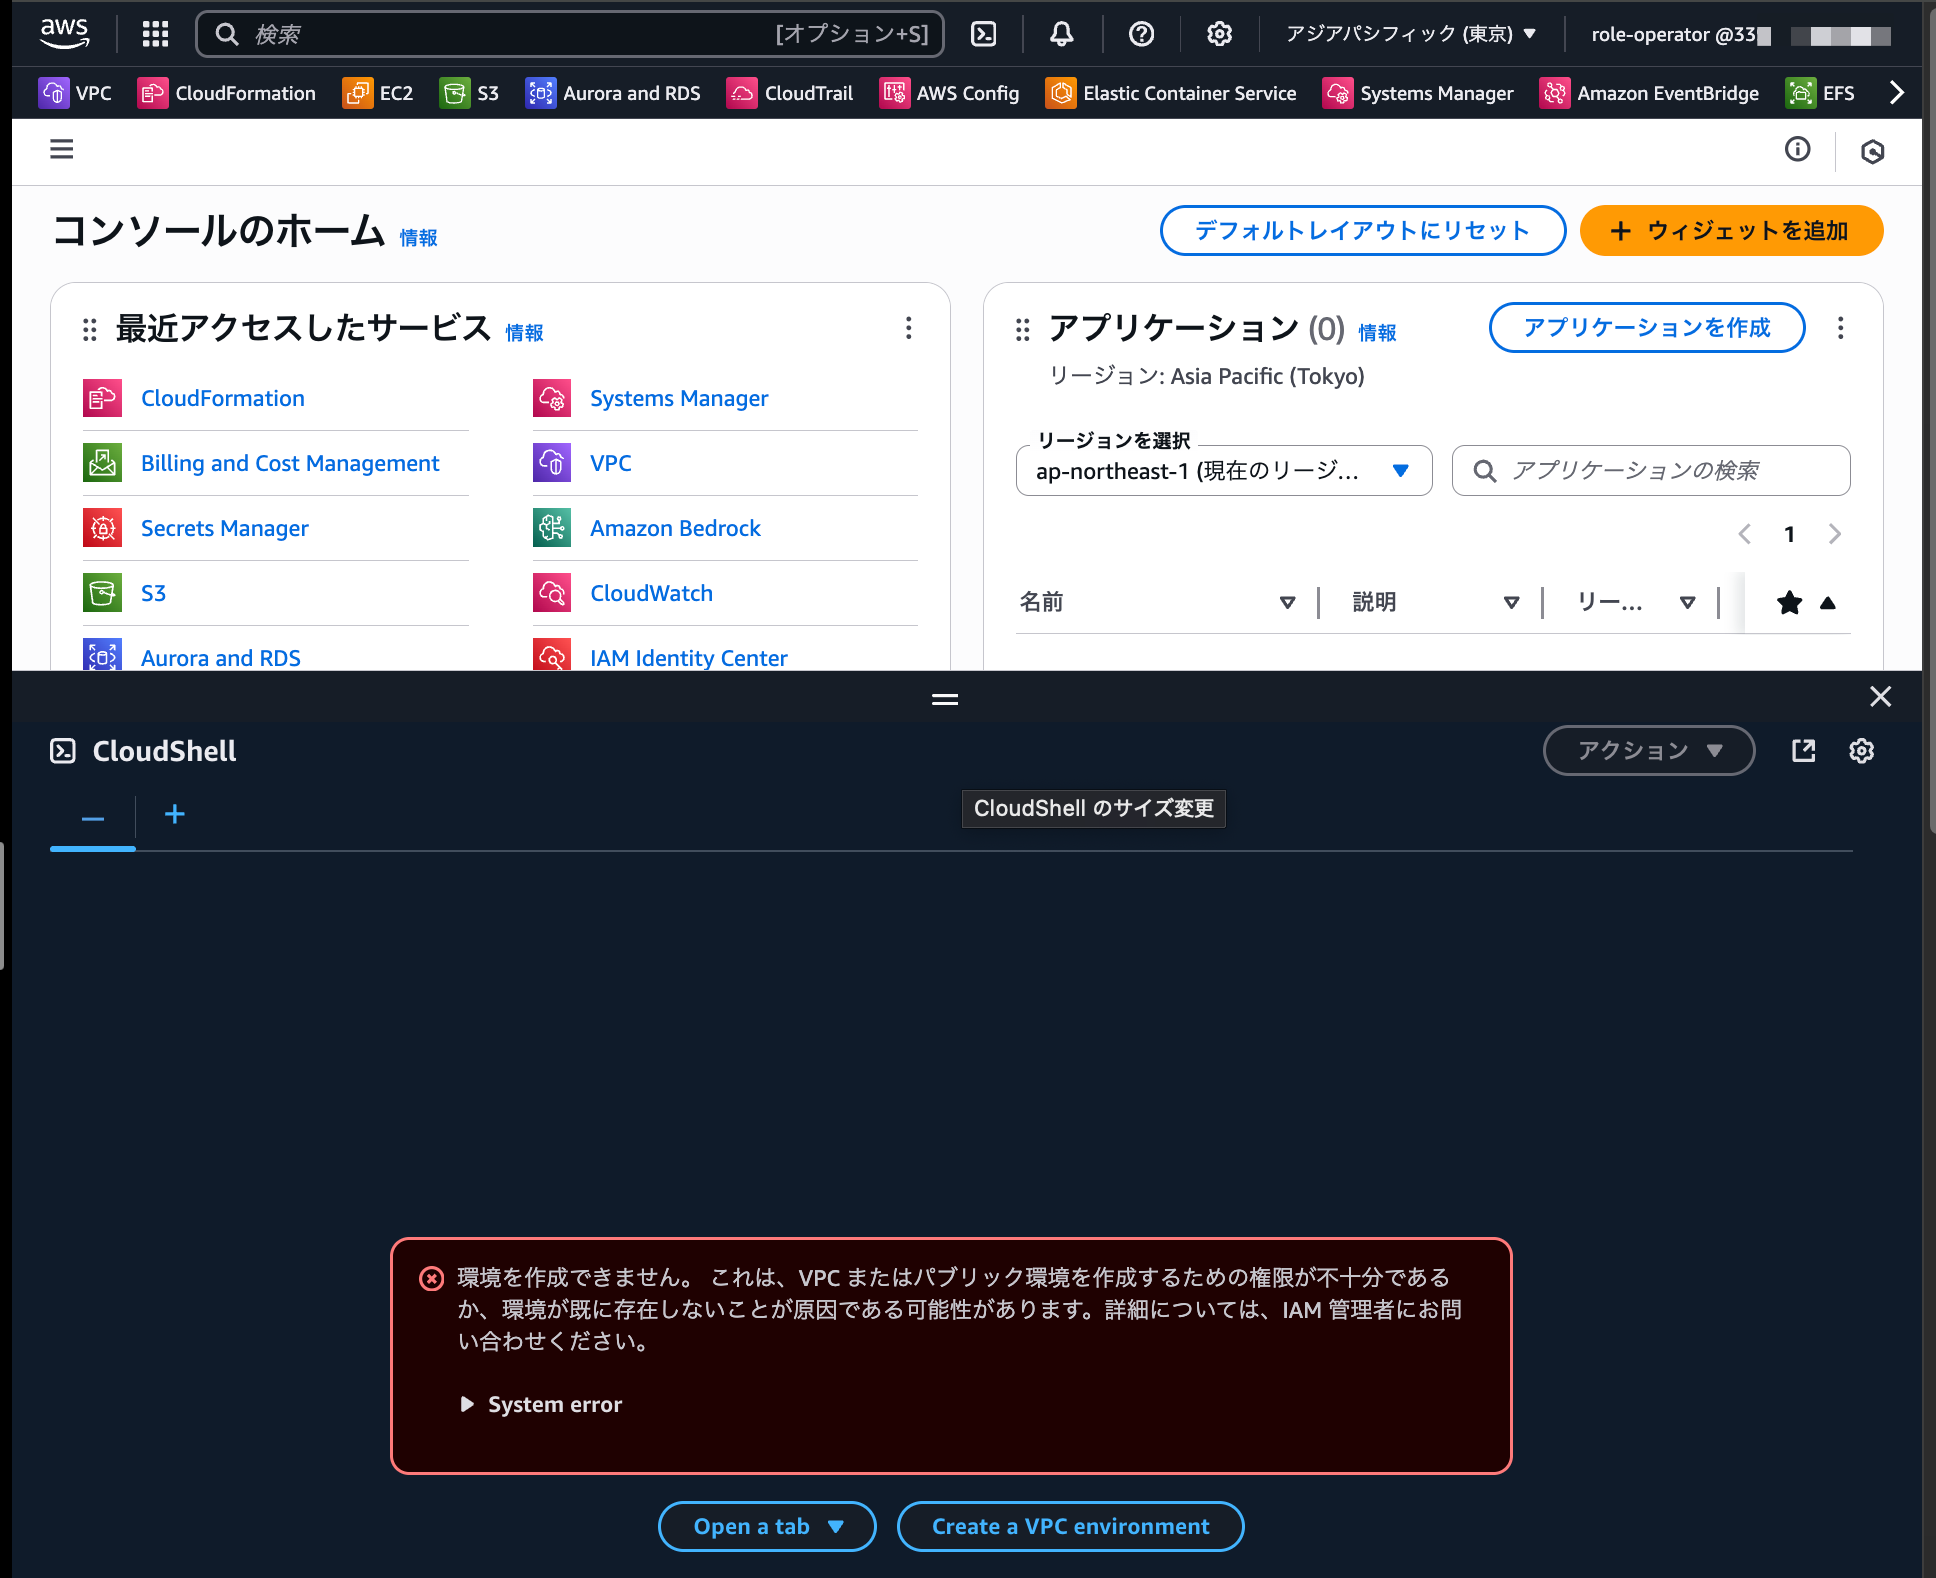Click 情報 link beside 最近アクセスしたサービス
This screenshot has height=1578, width=1936.
524,333
